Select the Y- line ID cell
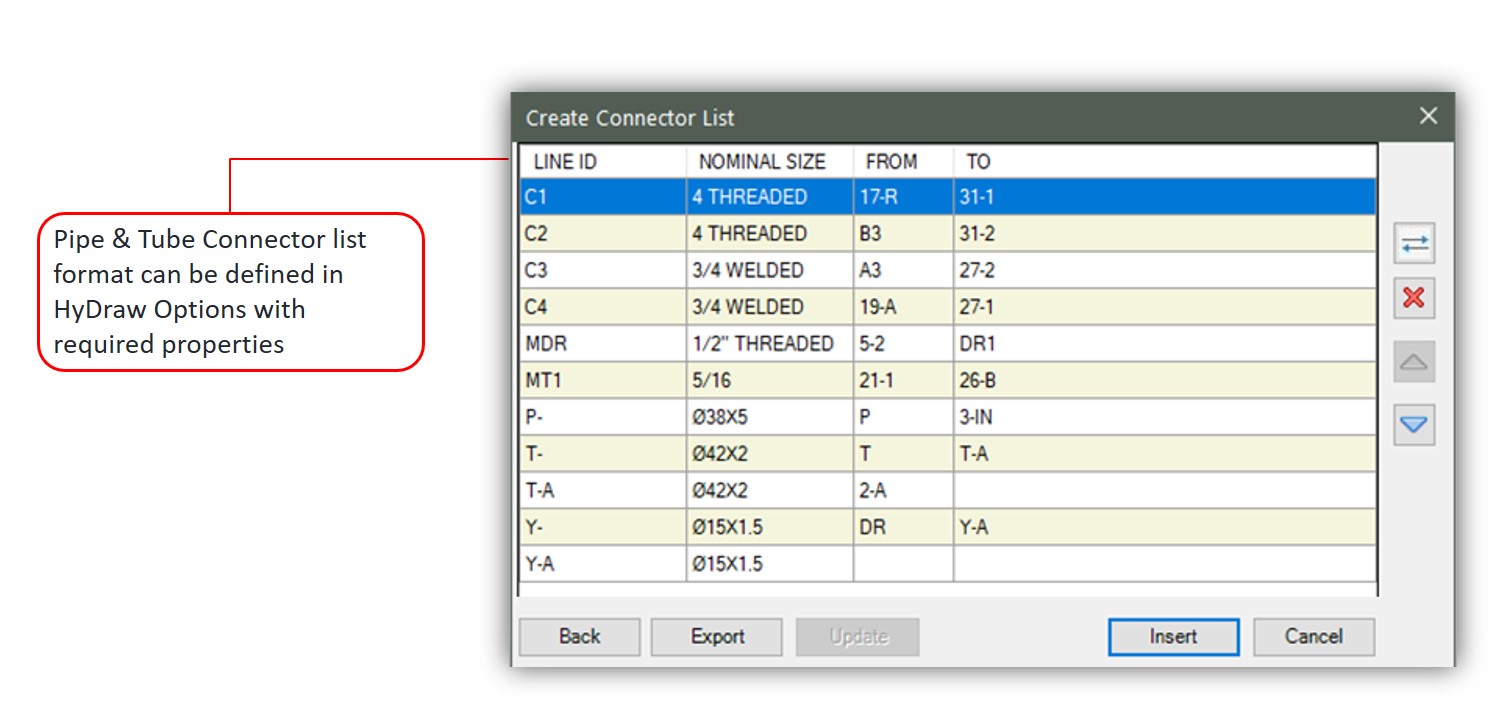The image size is (1500, 704). coord(603,526)
